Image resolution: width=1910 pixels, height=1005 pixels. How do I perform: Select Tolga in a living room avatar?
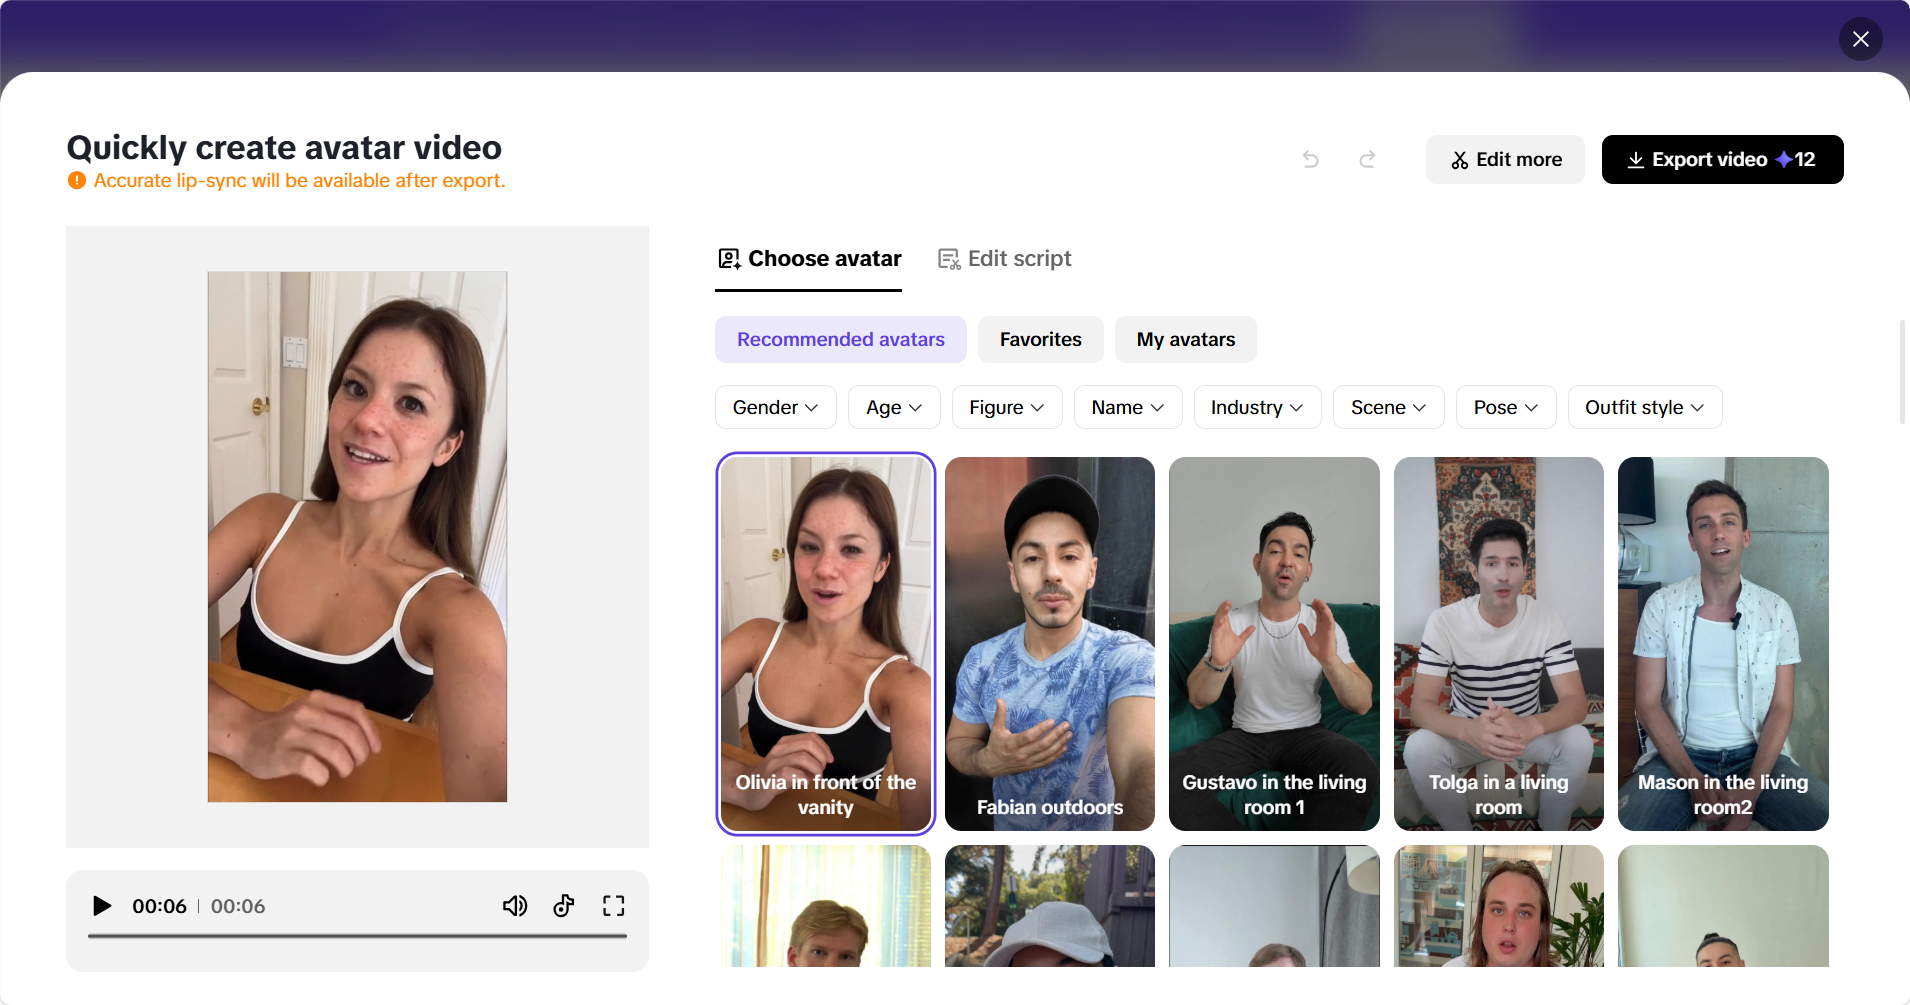click(1499, 644)
